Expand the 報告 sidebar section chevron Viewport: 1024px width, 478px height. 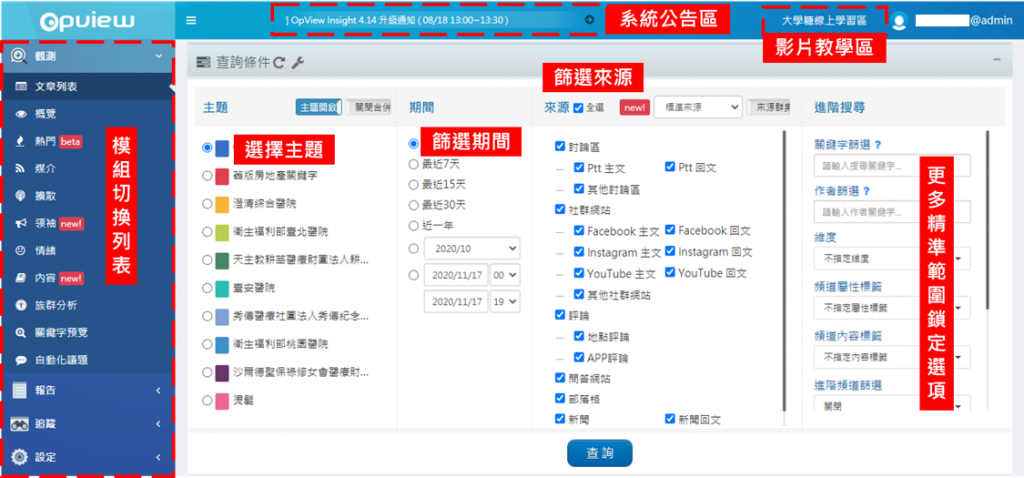tap(159, 390)
